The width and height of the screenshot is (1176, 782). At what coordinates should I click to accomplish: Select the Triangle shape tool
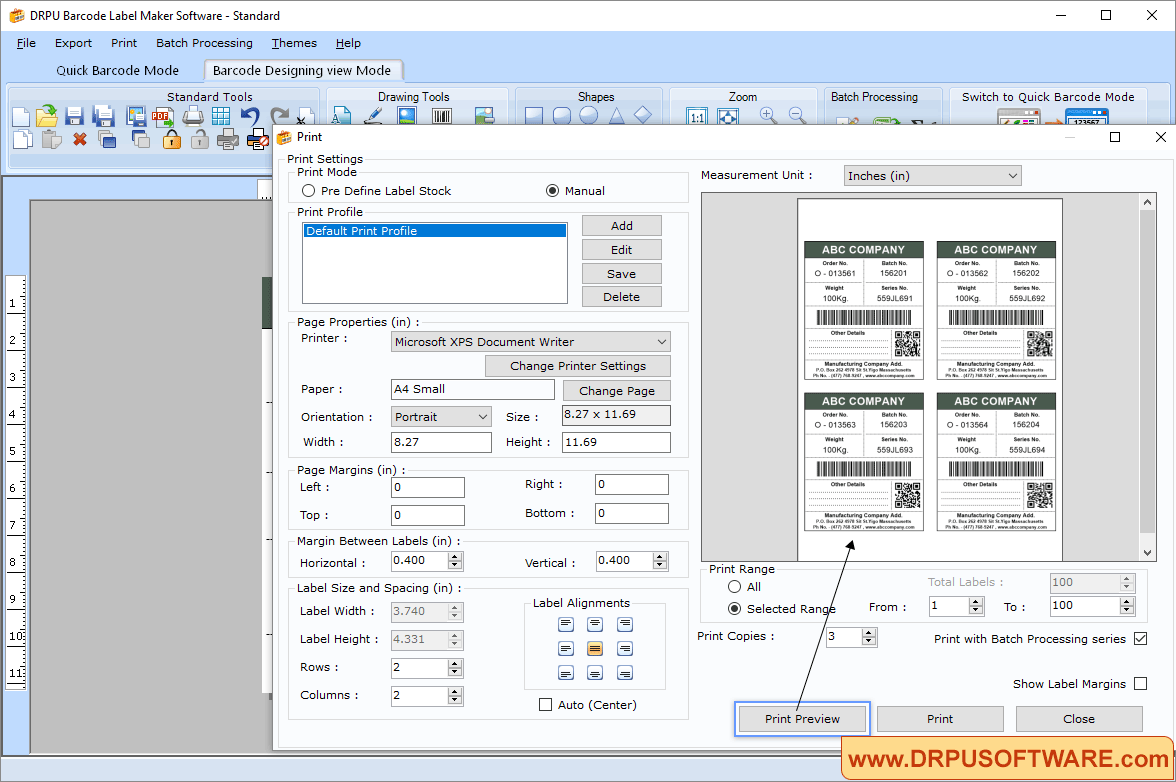pos(616,115)
